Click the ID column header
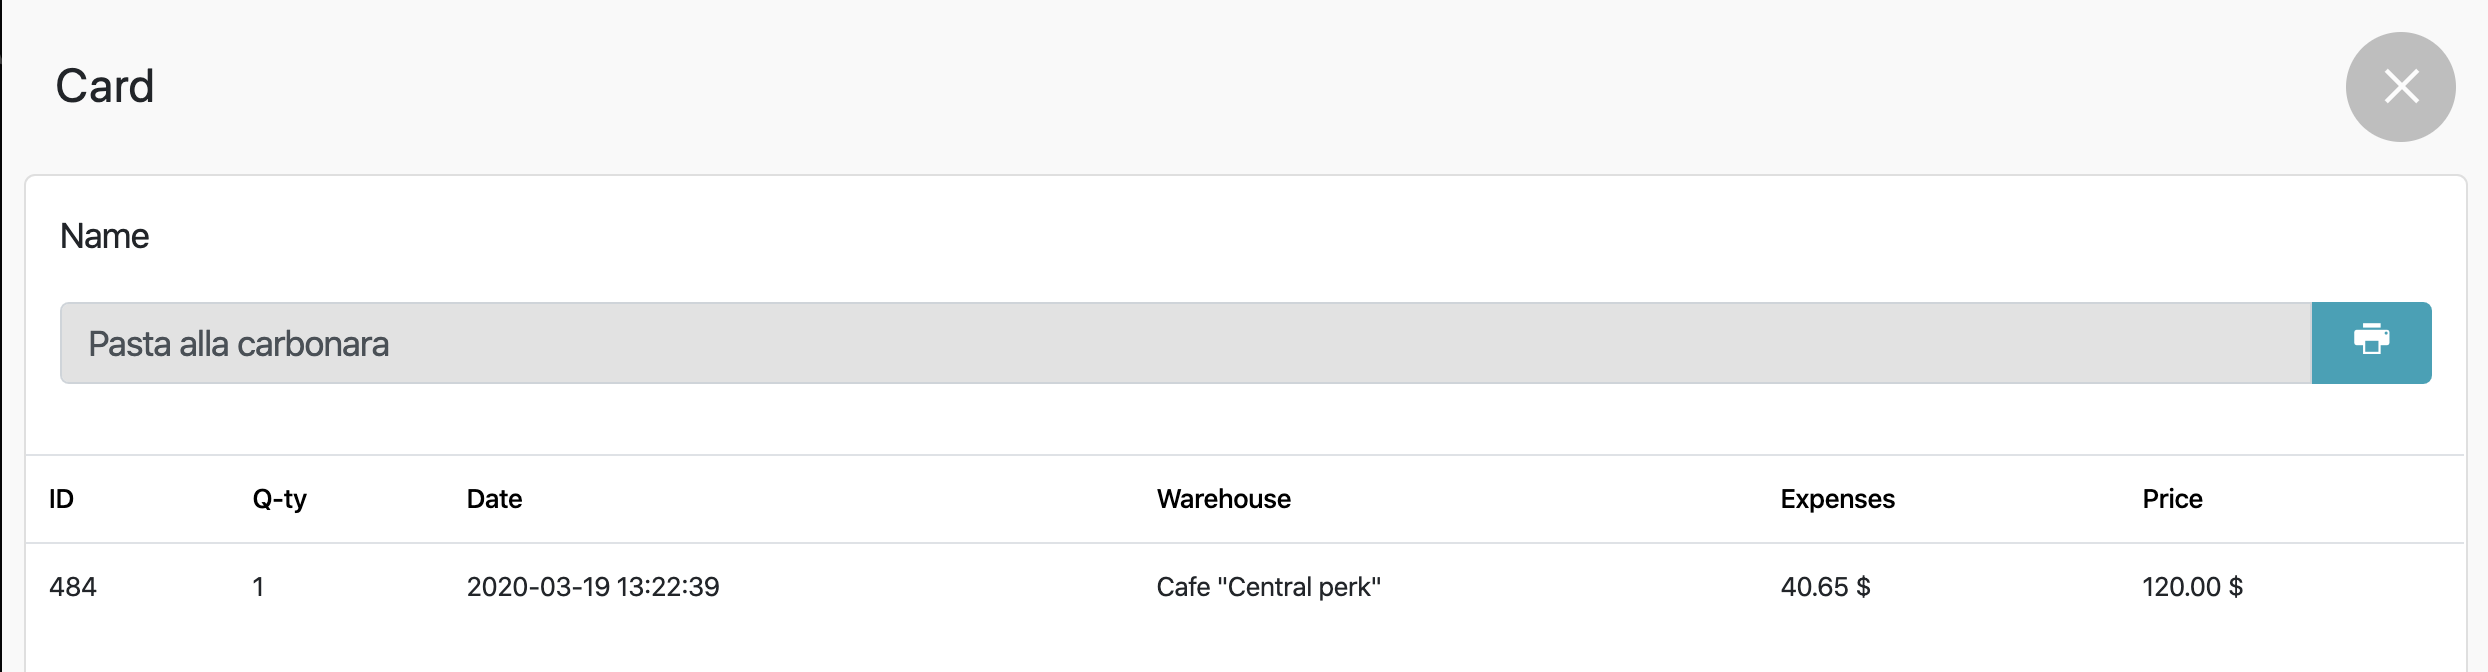This screenshot has height=672, width=2488. pos(61,499)
